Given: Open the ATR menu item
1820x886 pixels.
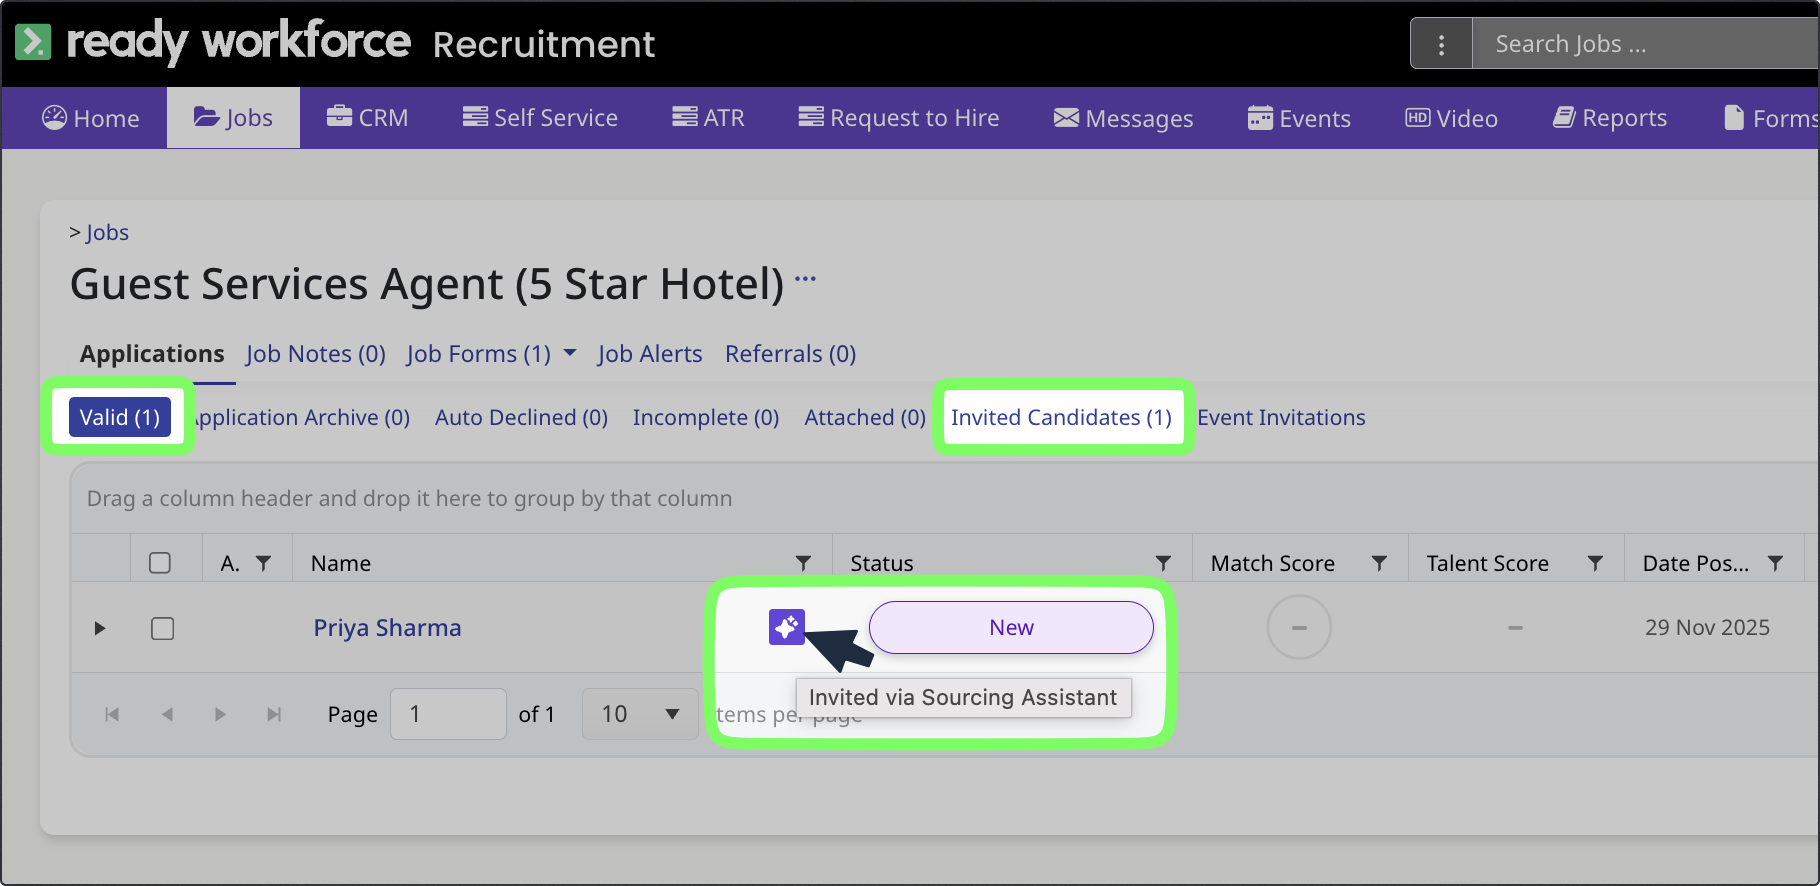Looking at the screenshot, I should tap(708, 118).
